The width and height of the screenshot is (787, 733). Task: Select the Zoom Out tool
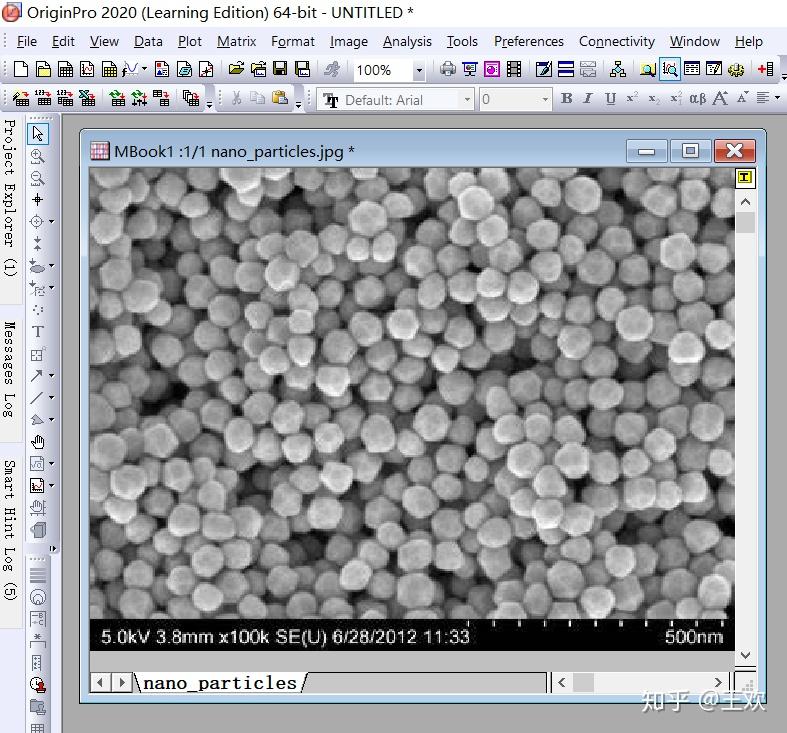click(x=37, y=178)
